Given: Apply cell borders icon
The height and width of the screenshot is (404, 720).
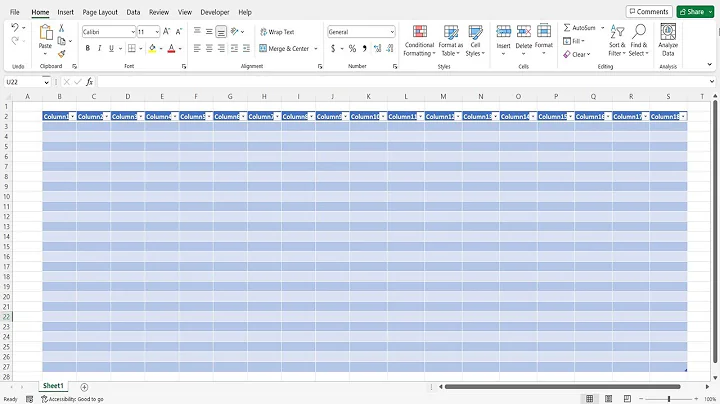Looking at the screenshot, I should [x=132, y=48].
